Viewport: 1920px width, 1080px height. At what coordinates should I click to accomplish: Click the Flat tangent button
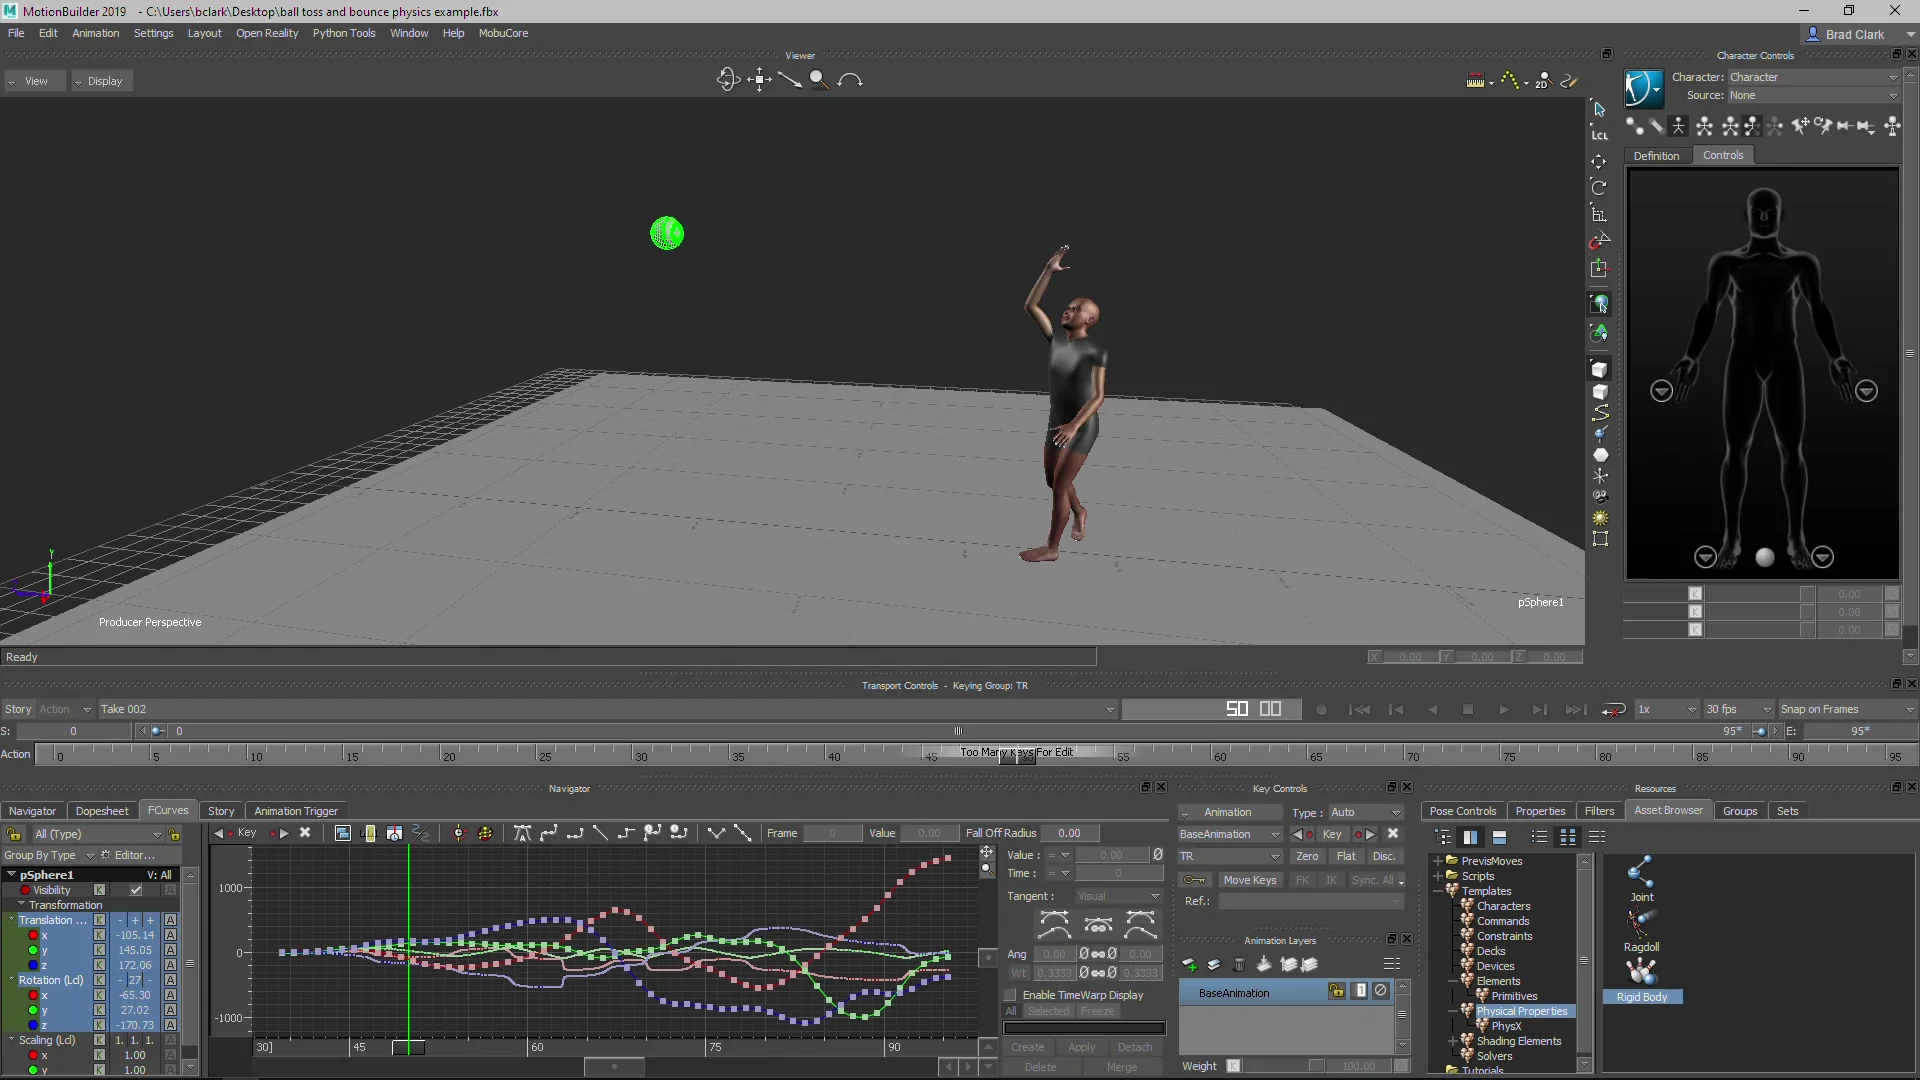coord(1346,856)
